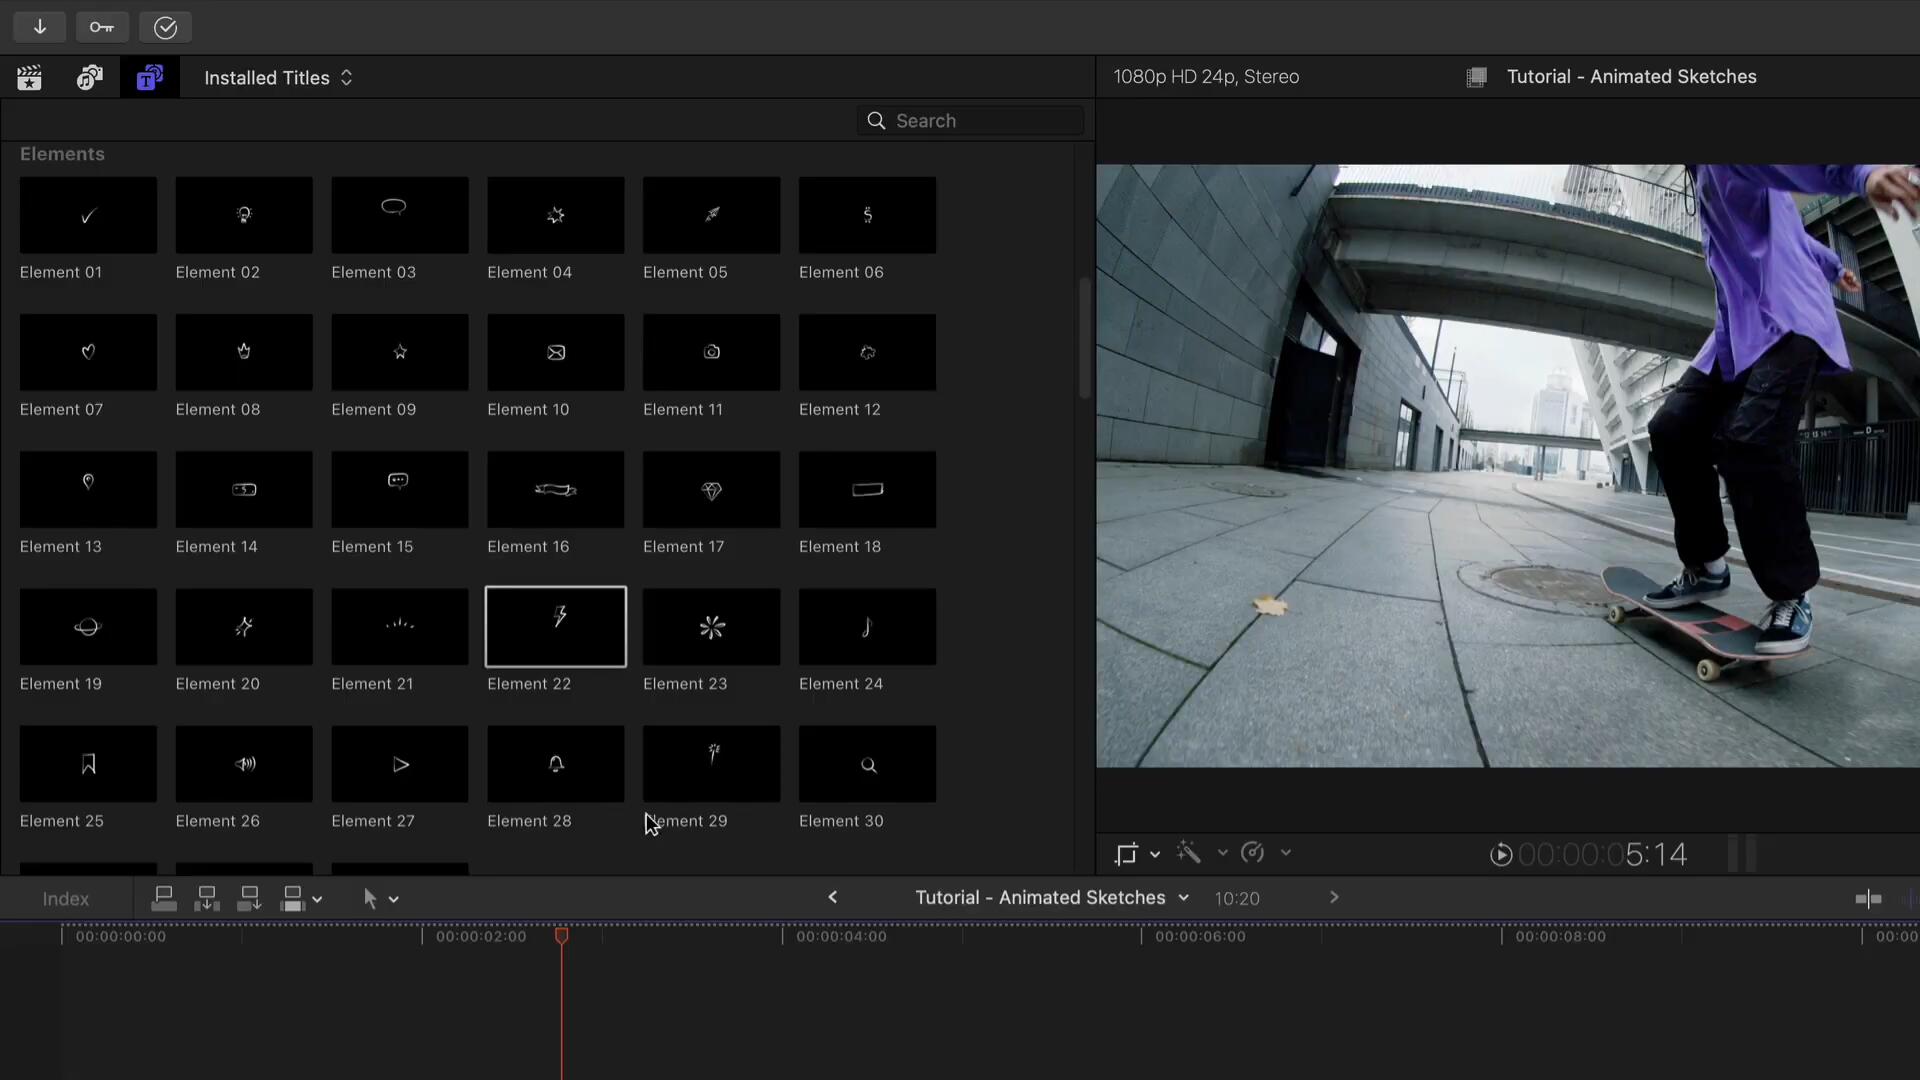Click the connect clip to storyline icon
Image resolution: width=1920 pixels, height=1080 pixels.
[164, 899]
